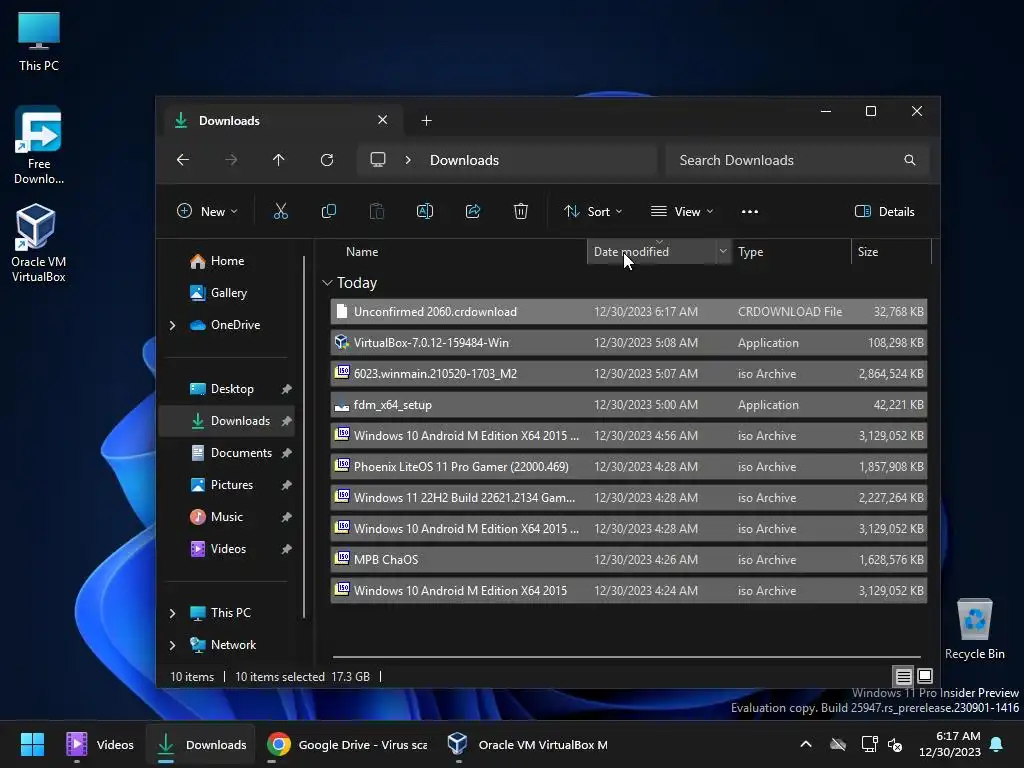1024x768 pixels.
Task: Refresh the Downloads folder
Action: pos(327,160)
